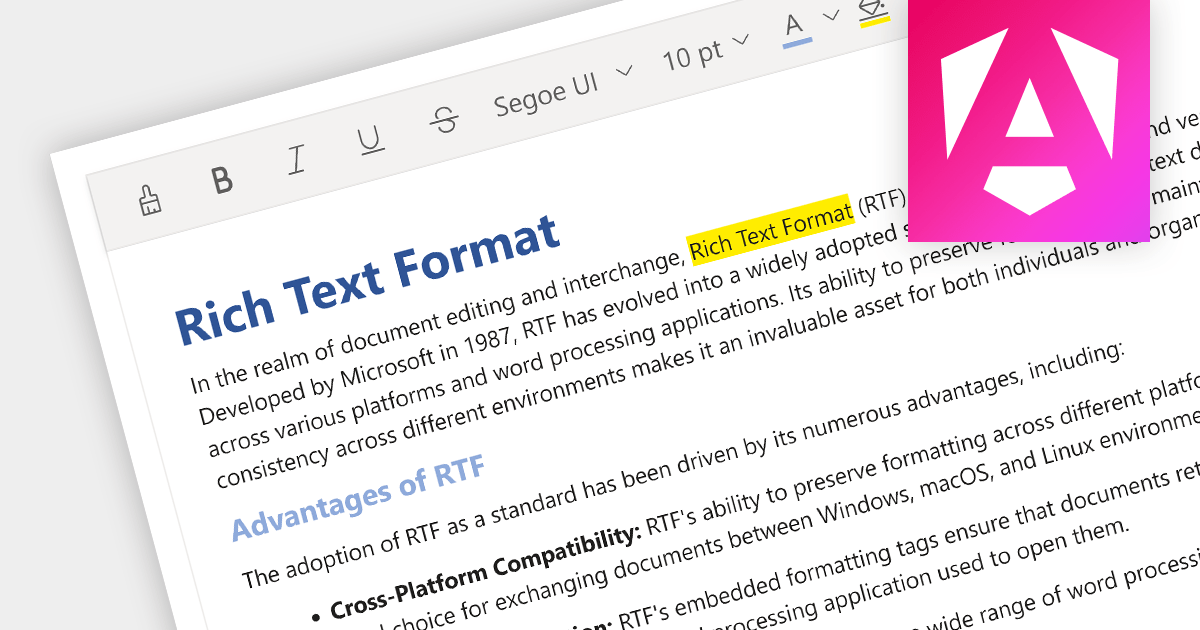The width and height of the screenshot is (1200, 630).
Task: Click the 'Rich Text Format' main heading
Action: (366, 278)
